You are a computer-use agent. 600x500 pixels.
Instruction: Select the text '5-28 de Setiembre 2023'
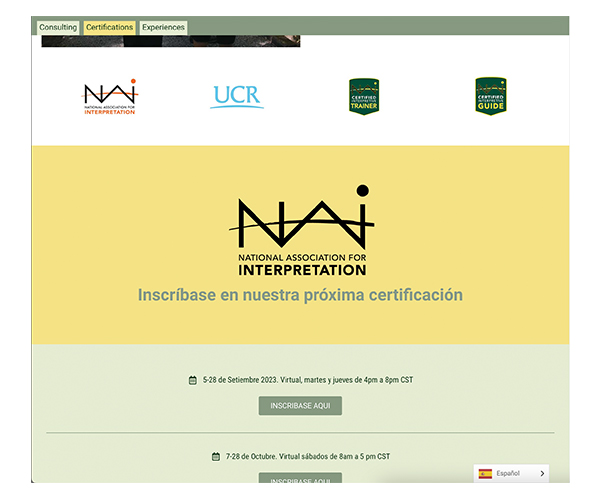point(240,380)
